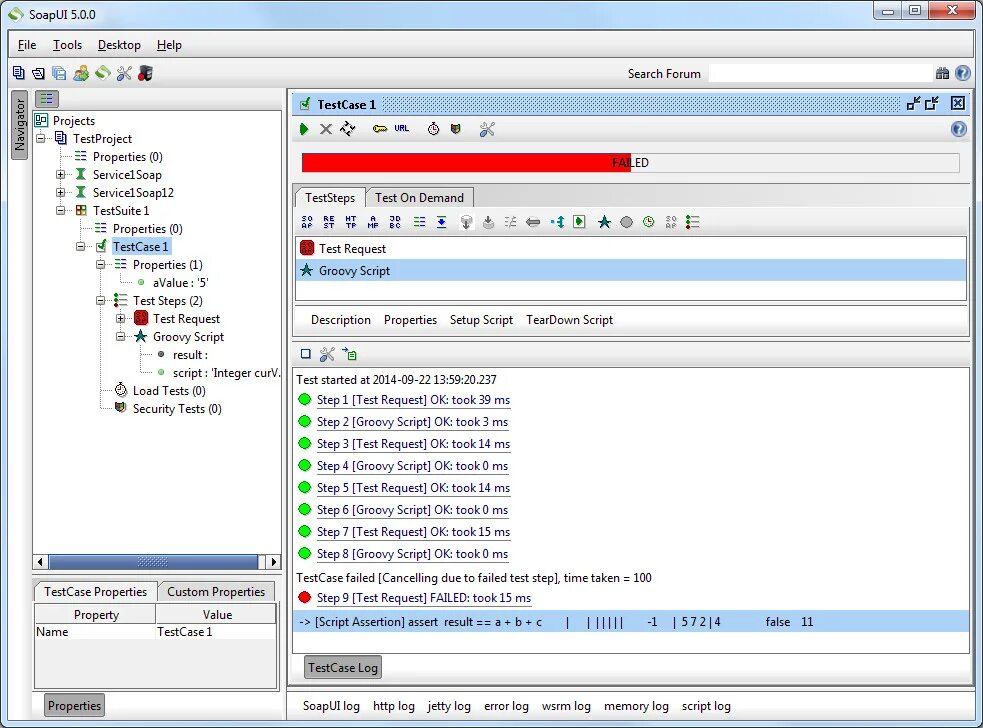Create a SecurityTest with the shield toolbar icon

456,129
